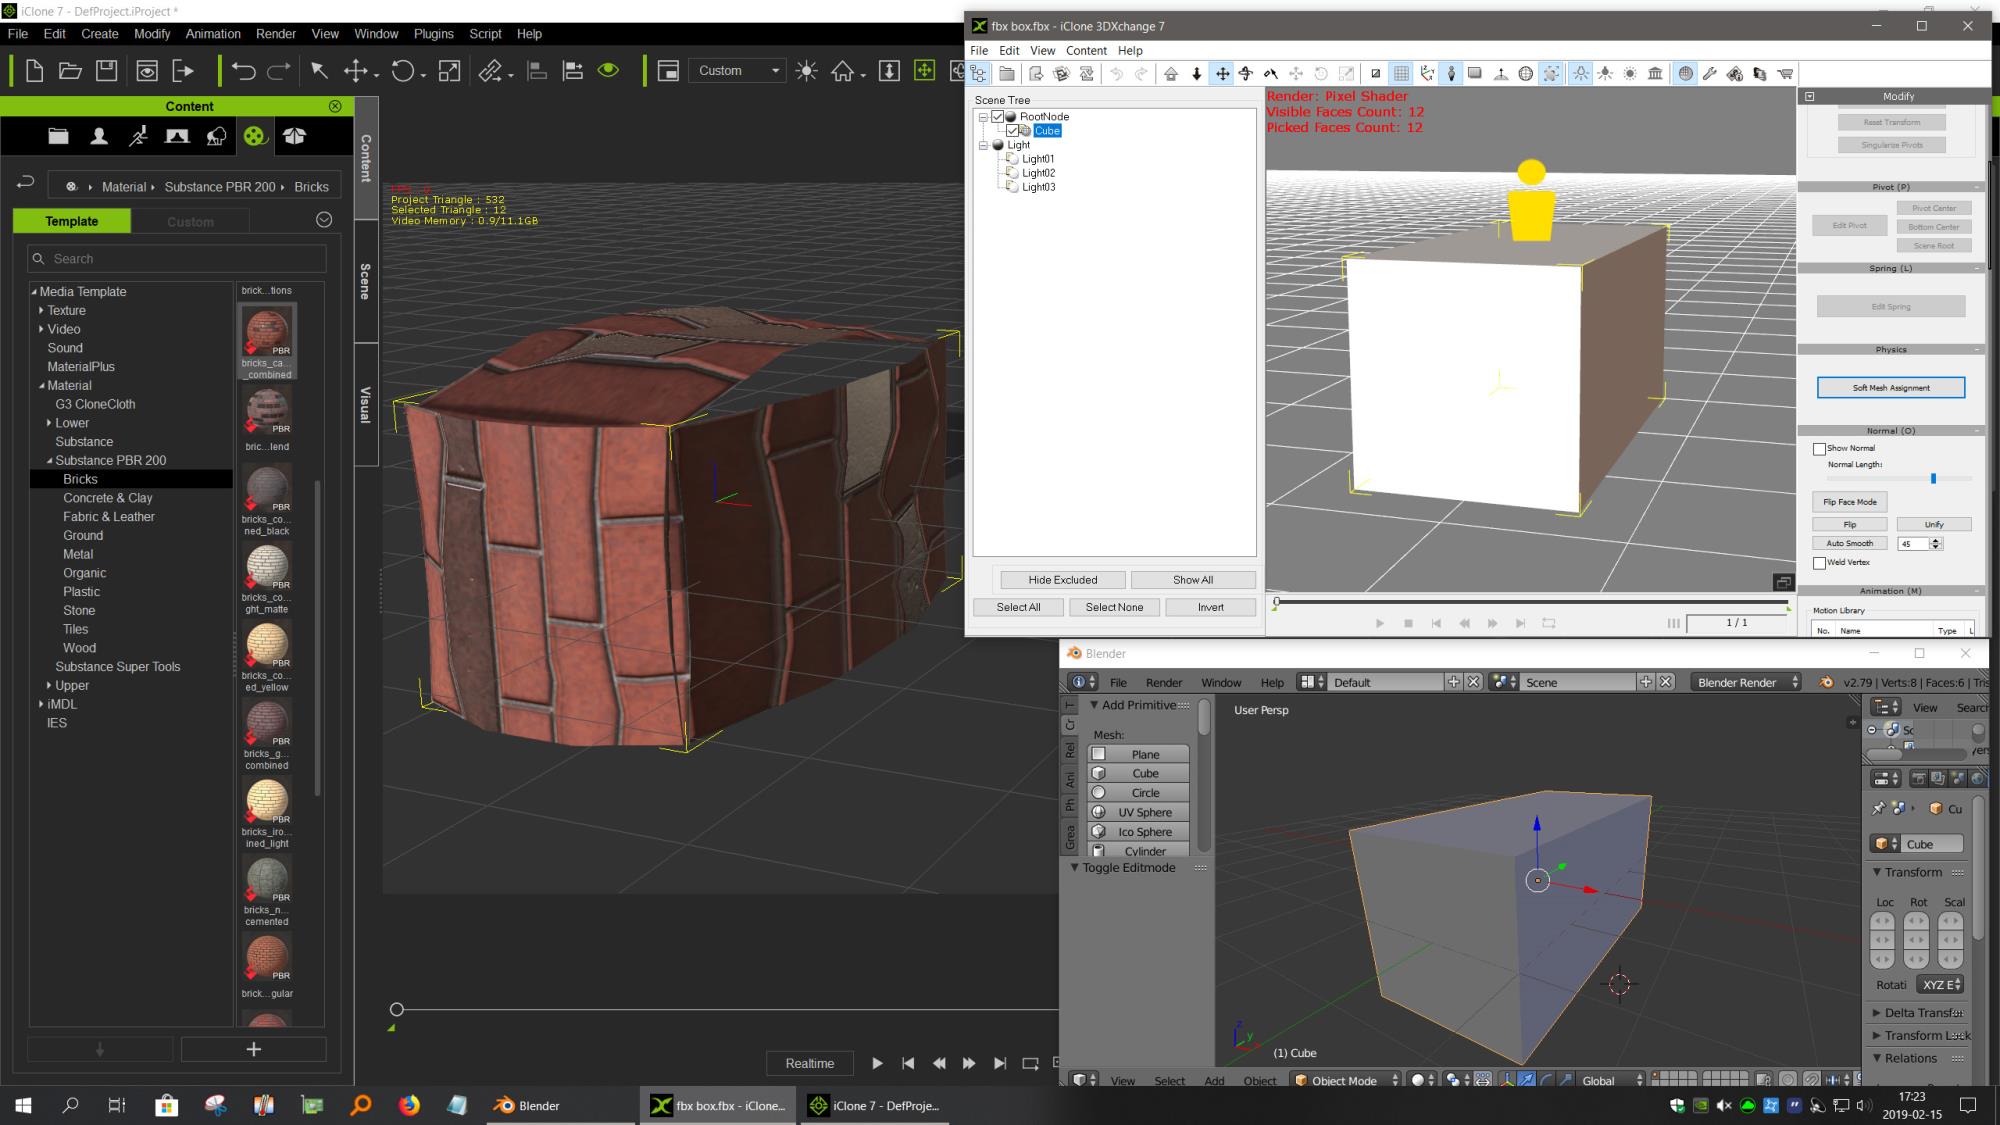Image resolution: width=2000 pixels, height=1125 pixels.
Task: Toggle the grid icon in 3DXchange toolbar
Action: coord(1401,74)
